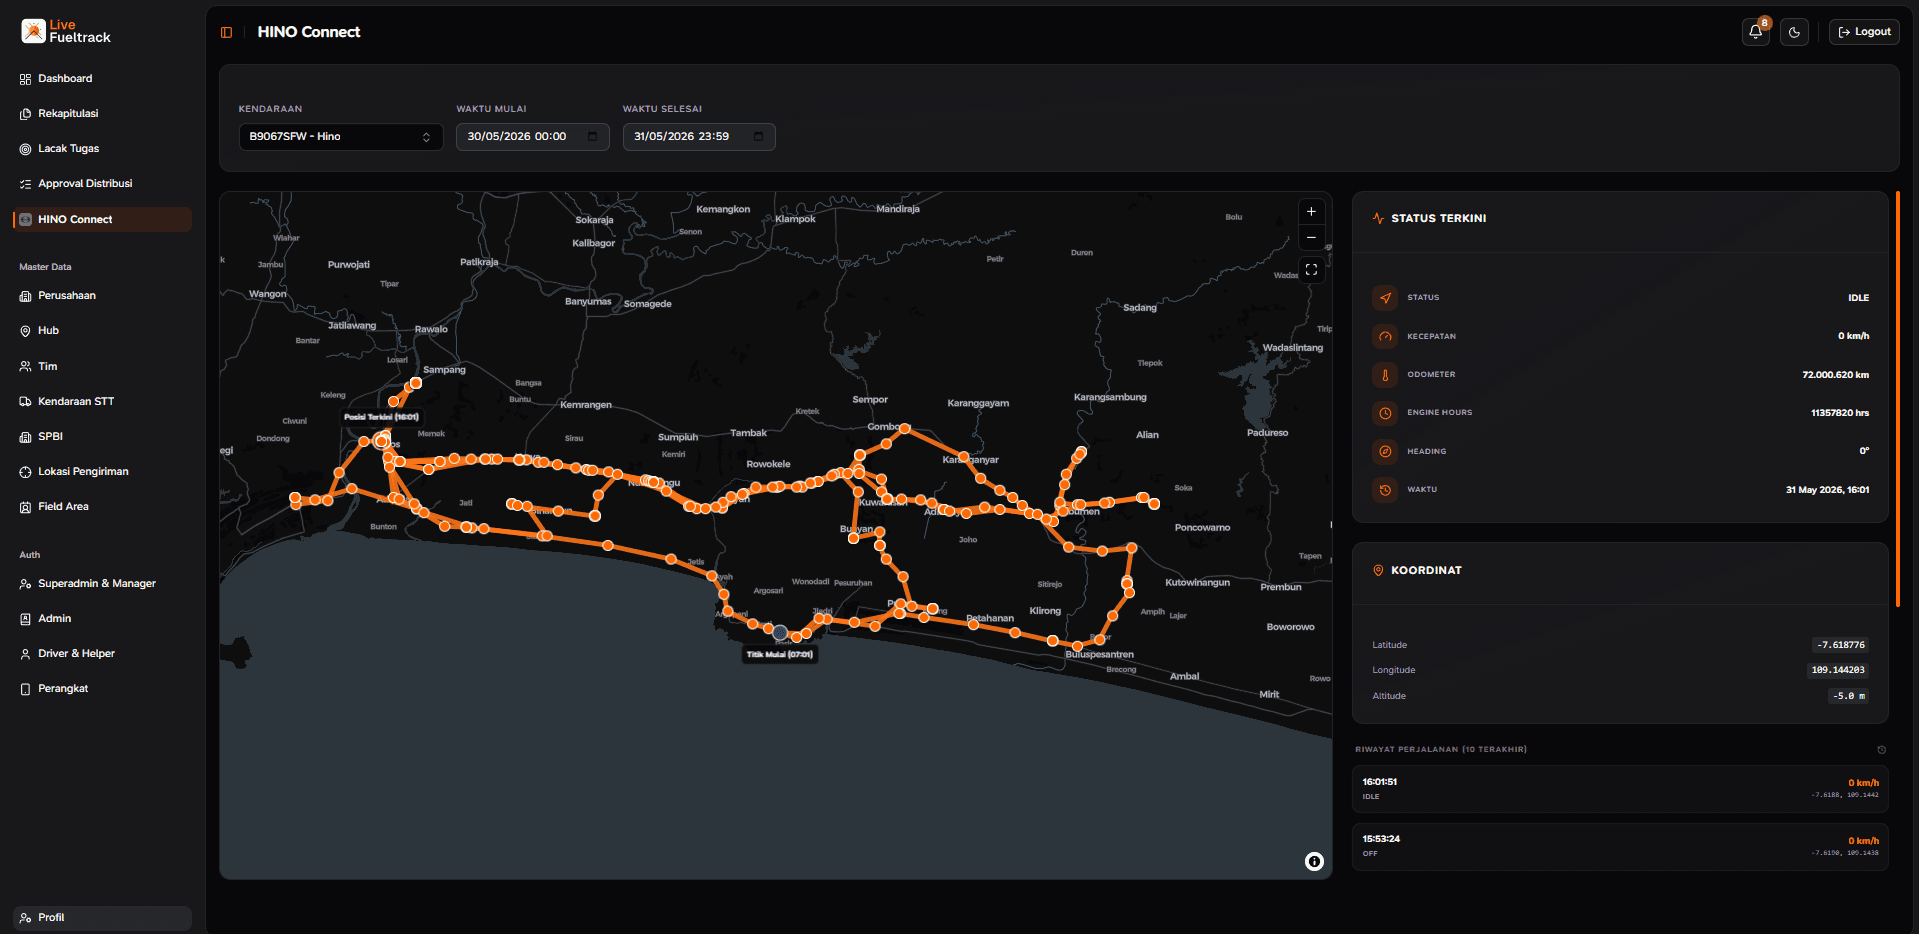Open the Perangkat page
The width and height of the screenshot is (1919, 934).
click(102, 689)
